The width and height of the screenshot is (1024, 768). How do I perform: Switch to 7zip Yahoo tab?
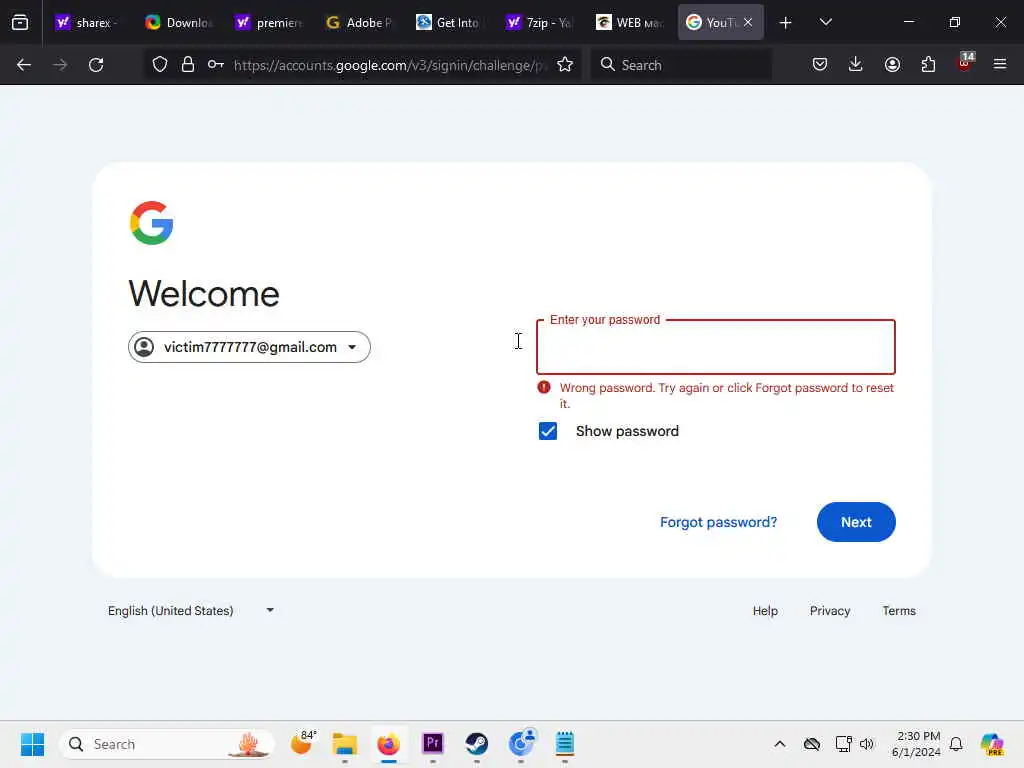point(539,23)
